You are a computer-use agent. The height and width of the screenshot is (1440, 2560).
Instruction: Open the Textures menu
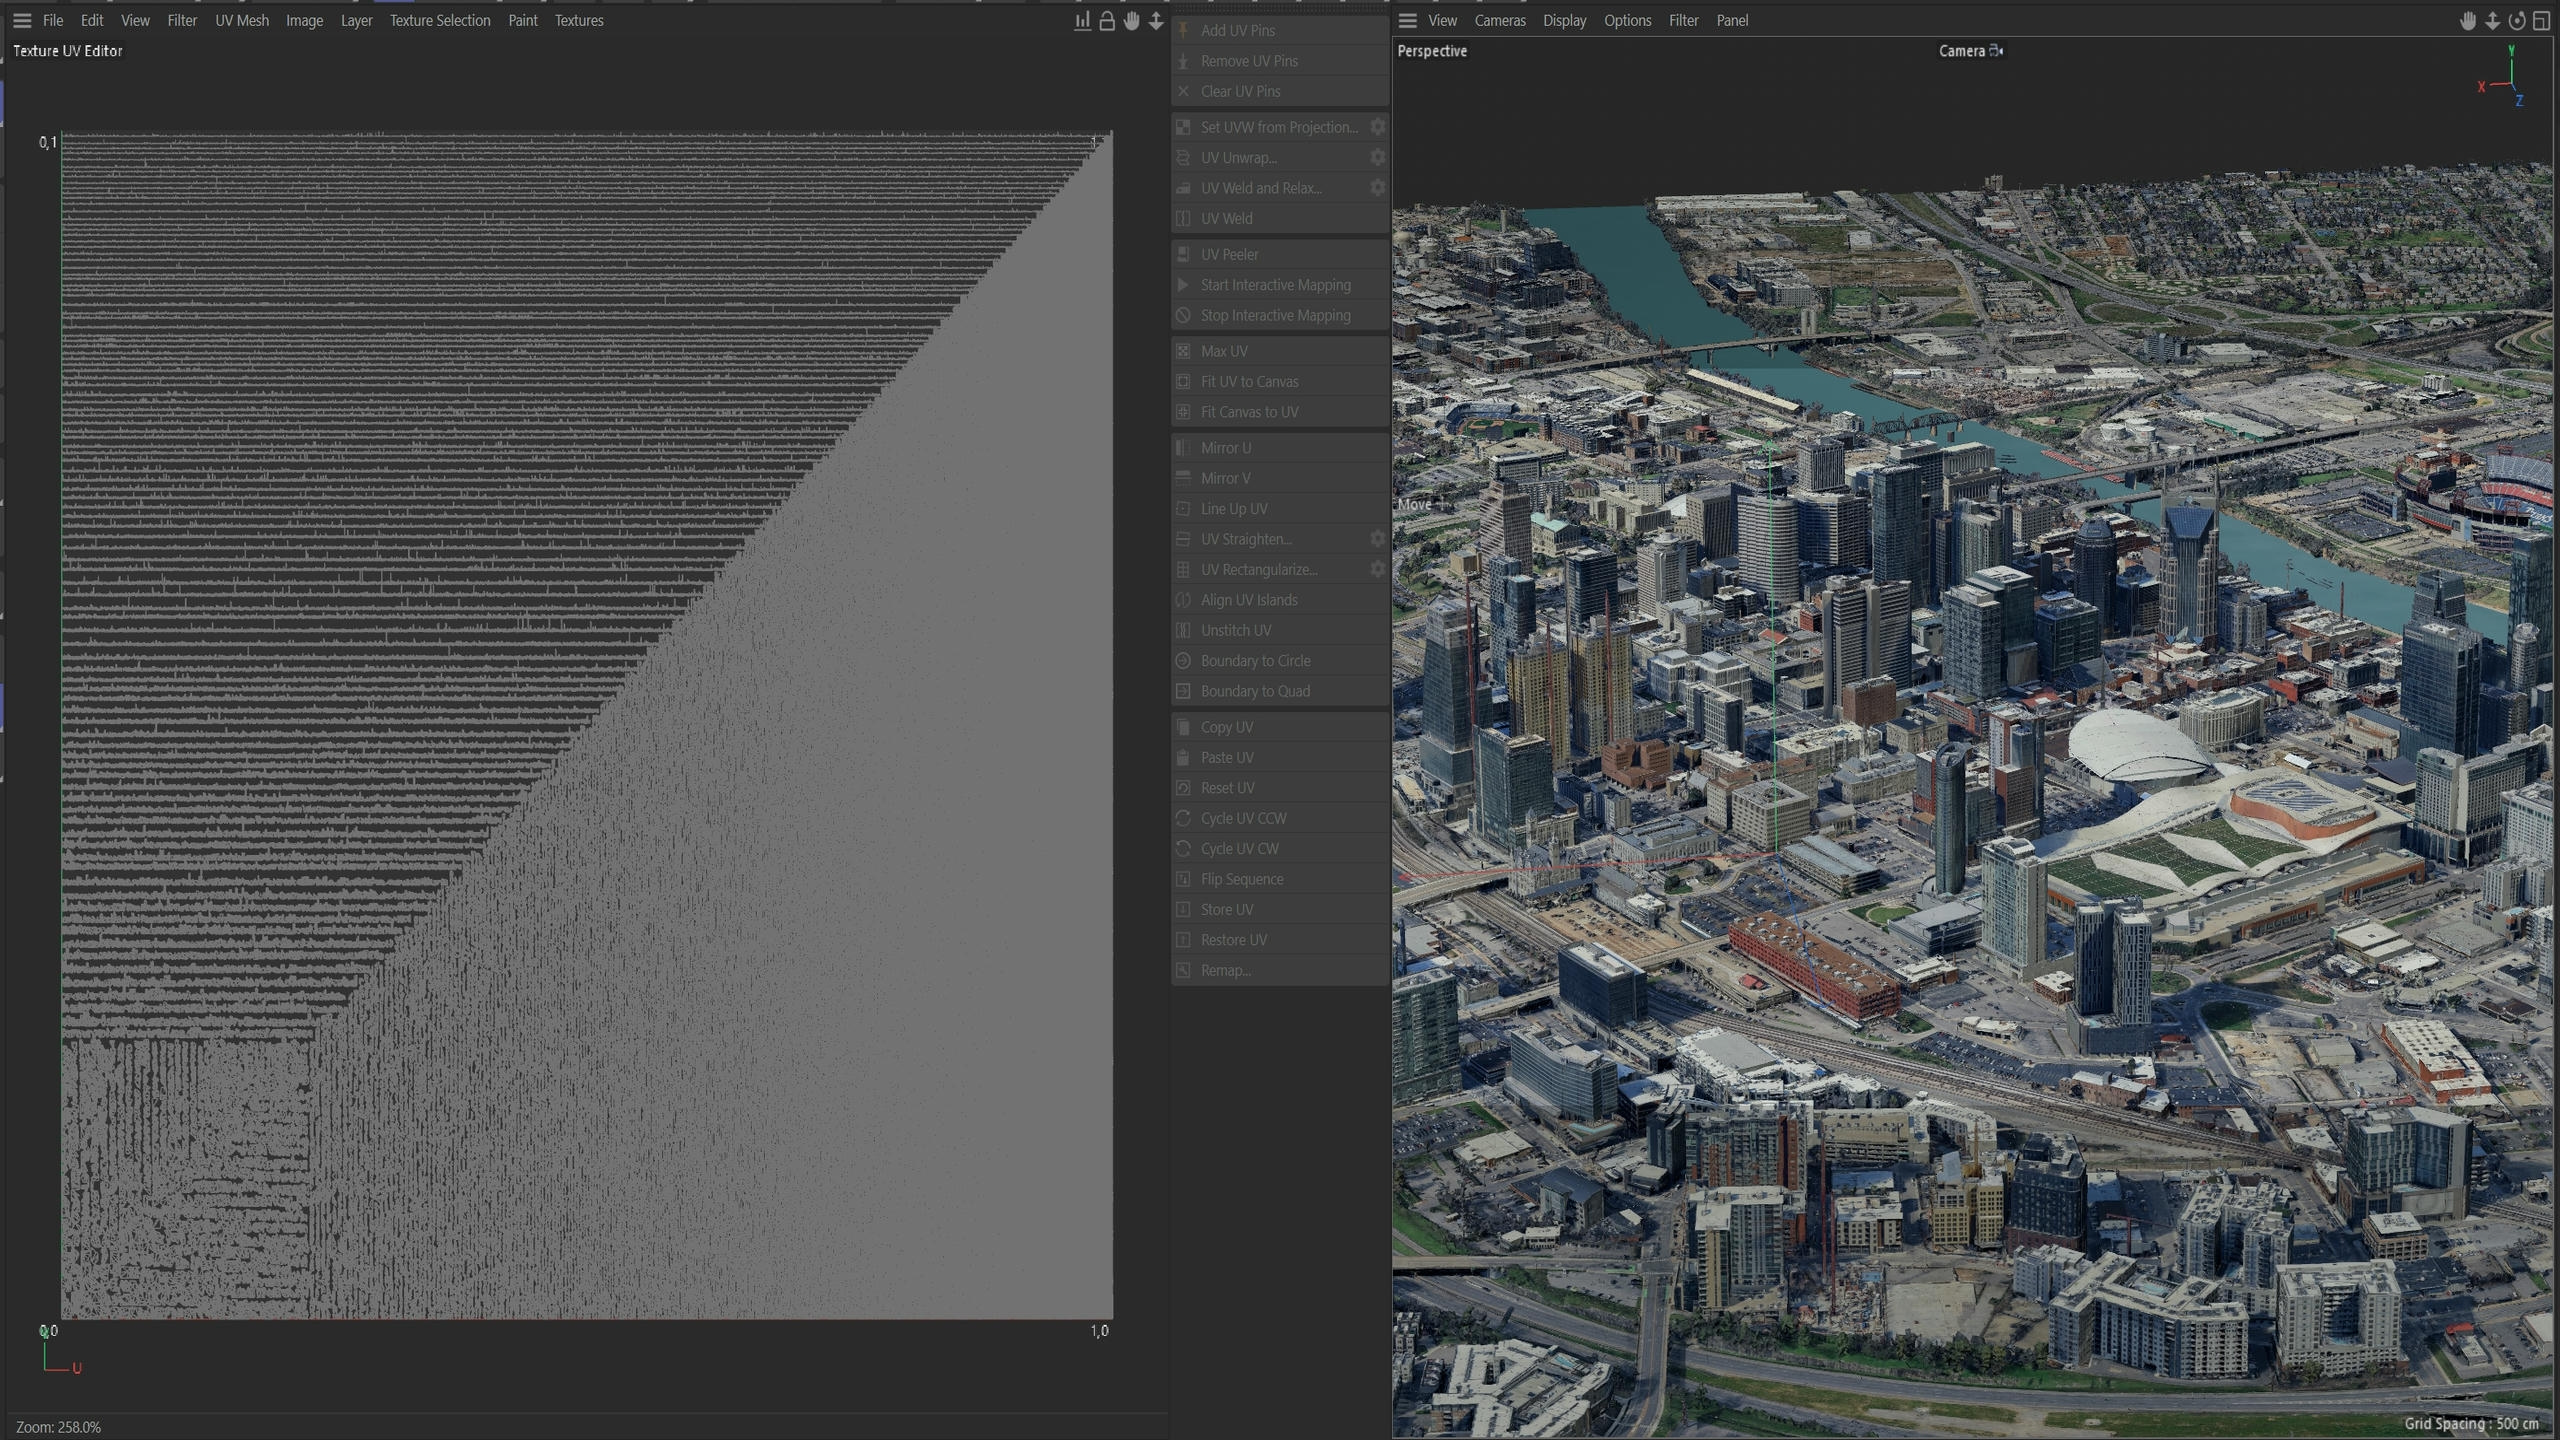579,20
